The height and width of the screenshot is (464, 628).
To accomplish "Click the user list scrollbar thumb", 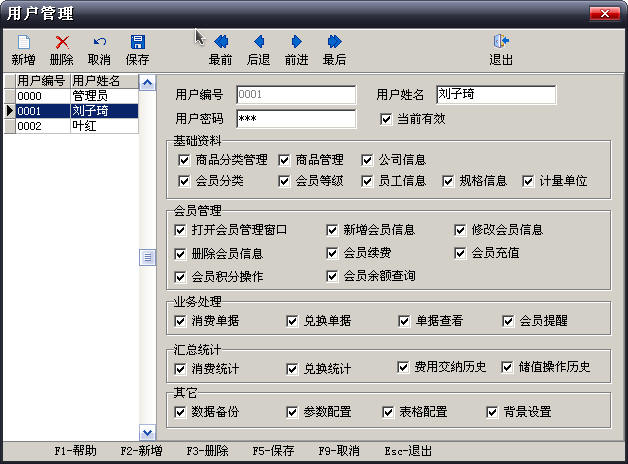I will [147, 257].
